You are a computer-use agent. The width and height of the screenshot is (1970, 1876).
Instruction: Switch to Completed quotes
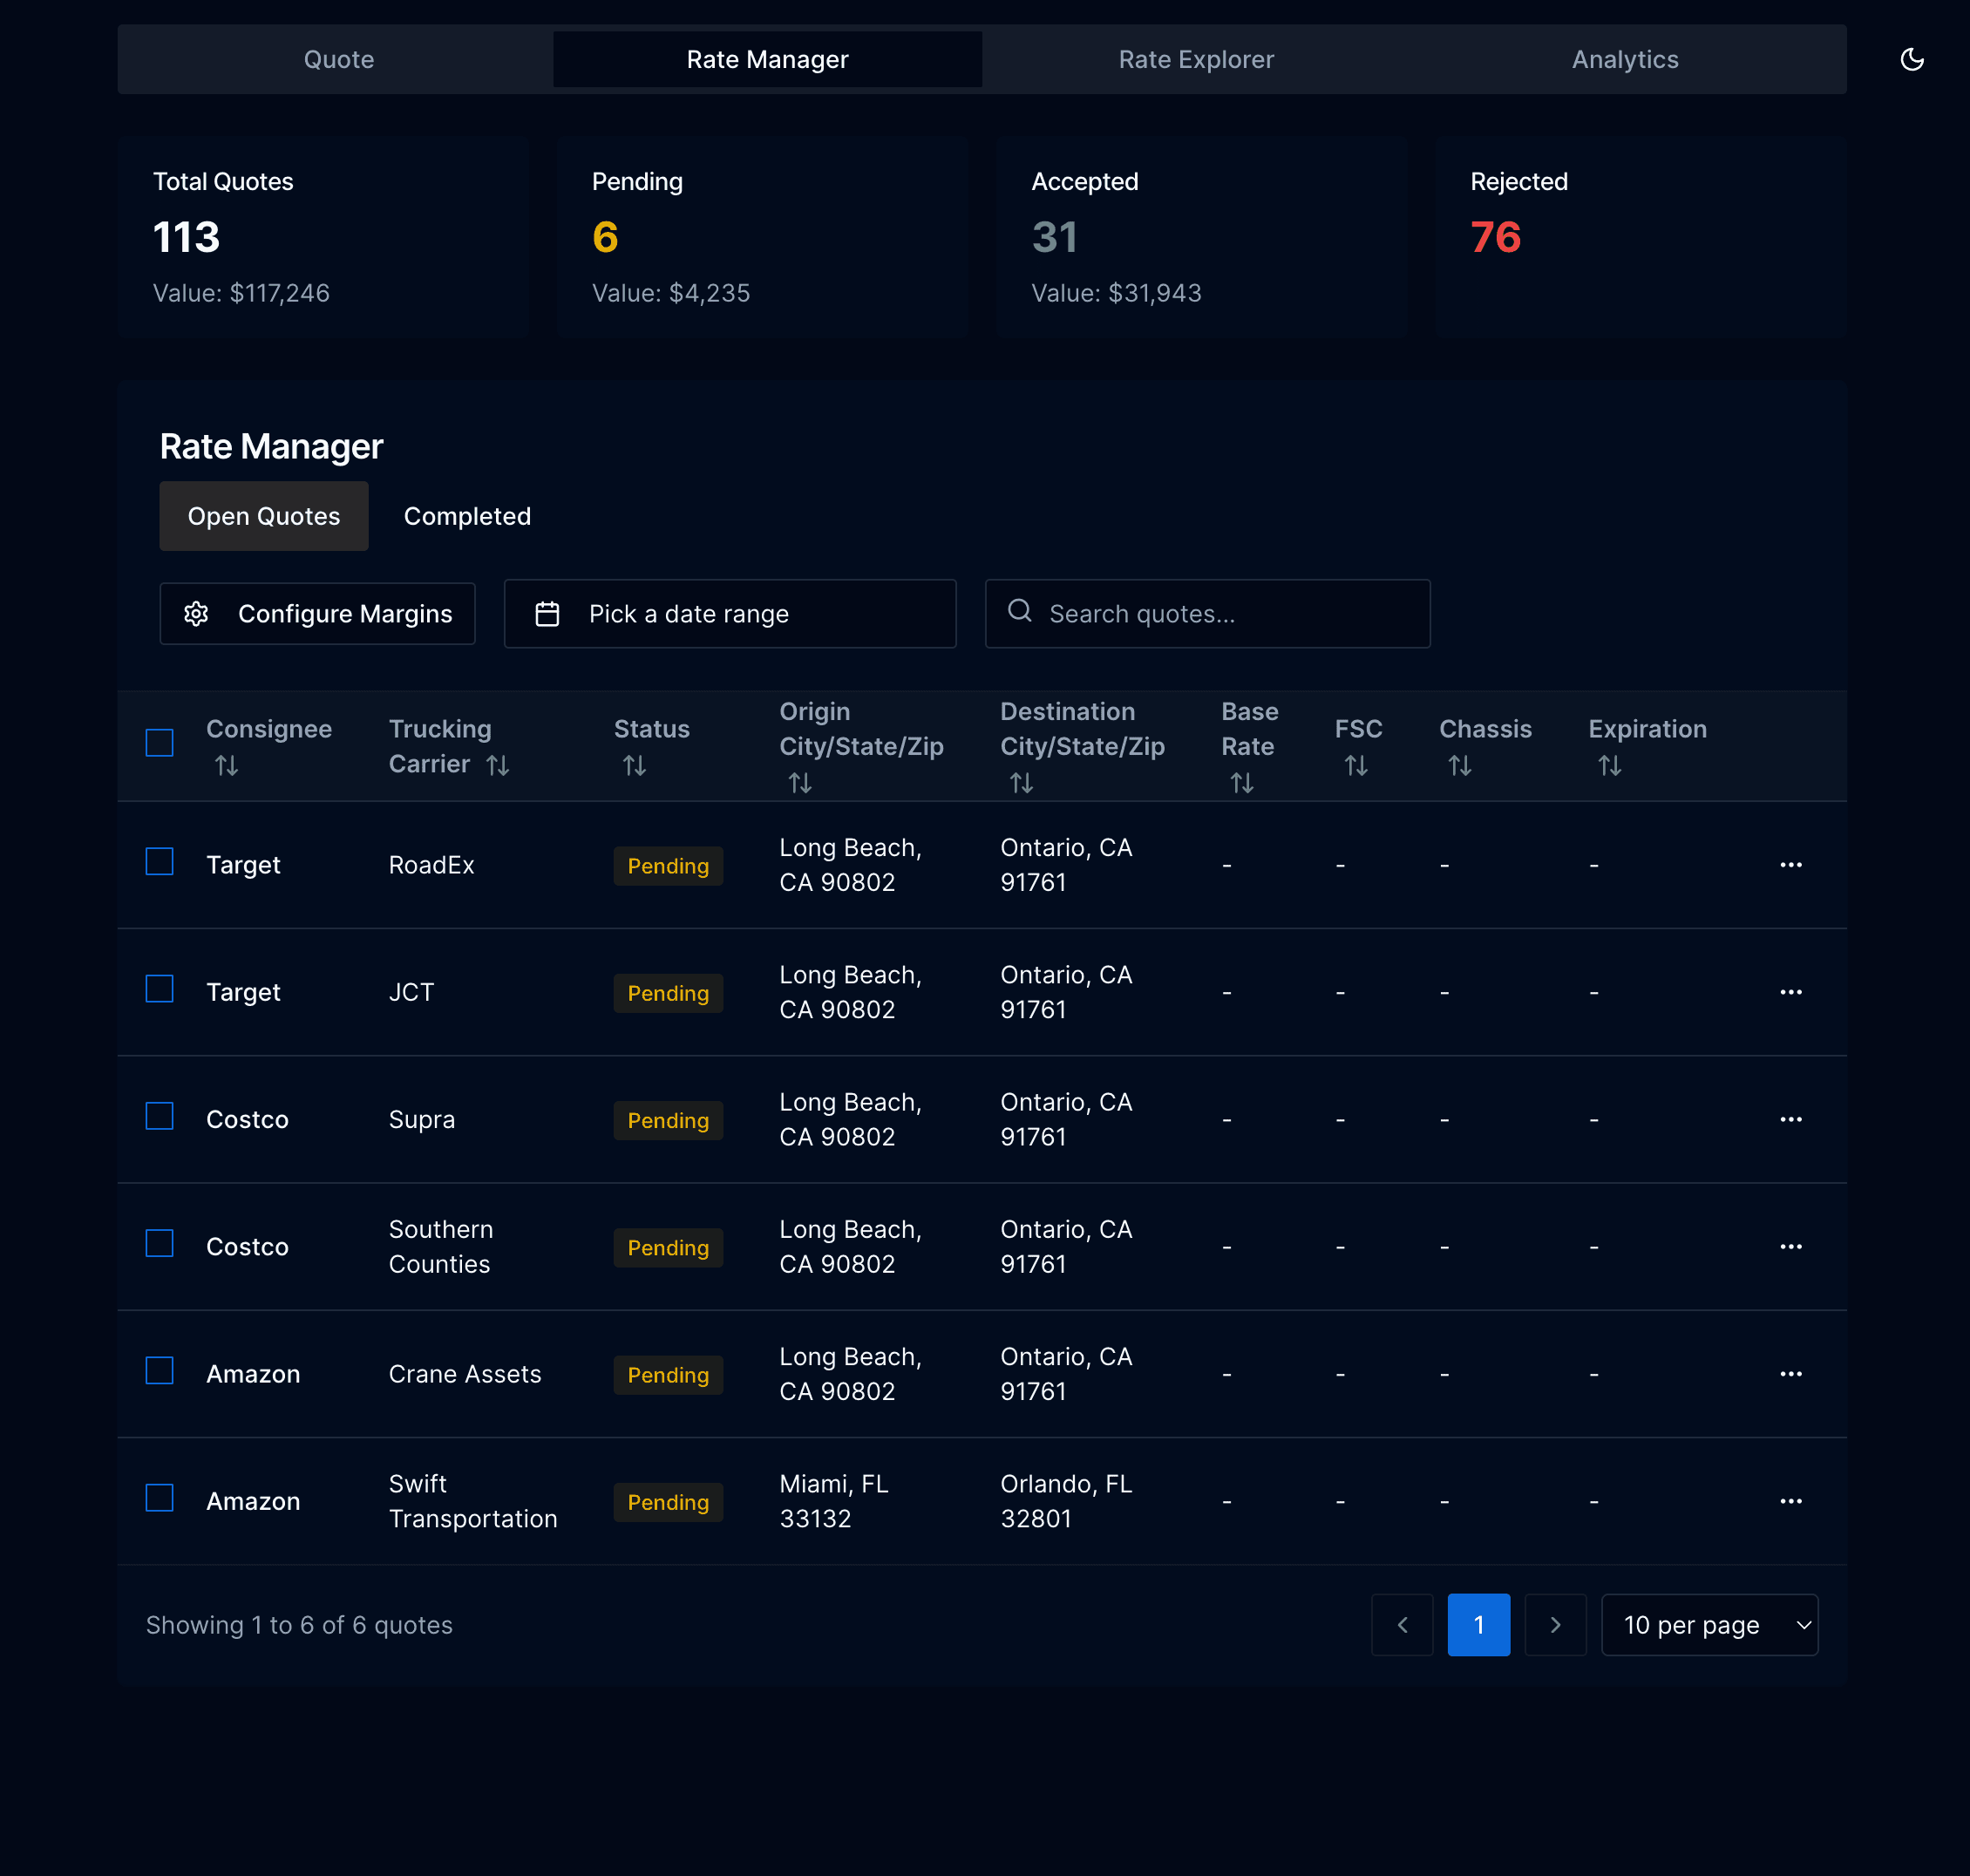click(x=466, y=516)
